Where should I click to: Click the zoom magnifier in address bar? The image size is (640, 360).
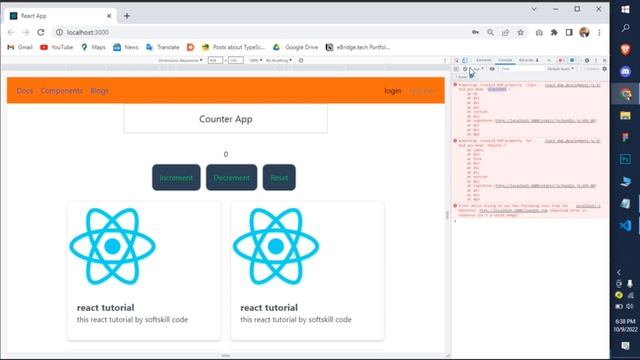tap(490, 32)
